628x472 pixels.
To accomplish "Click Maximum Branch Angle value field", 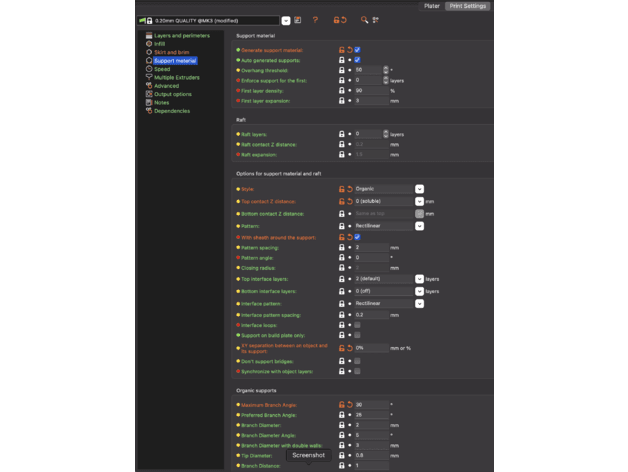I will coord(371,405).
